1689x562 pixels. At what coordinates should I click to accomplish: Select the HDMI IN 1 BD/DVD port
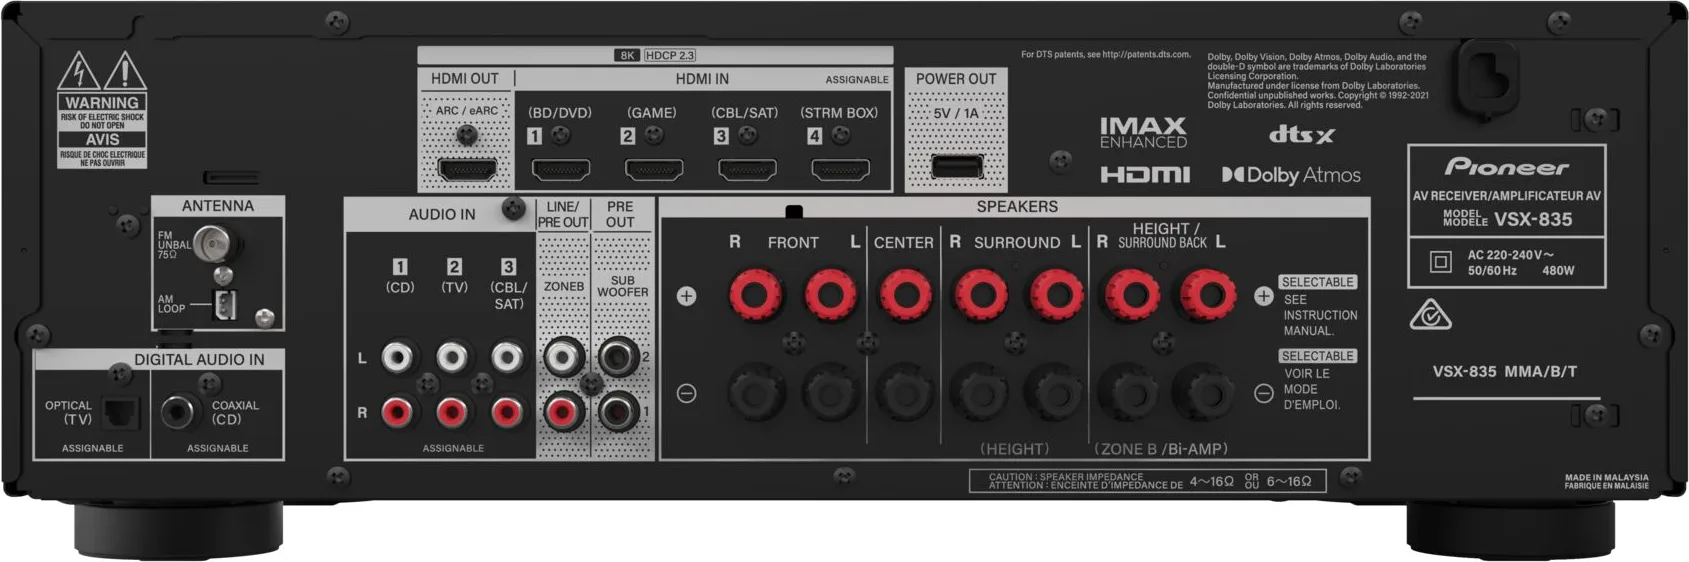[560, 169]
